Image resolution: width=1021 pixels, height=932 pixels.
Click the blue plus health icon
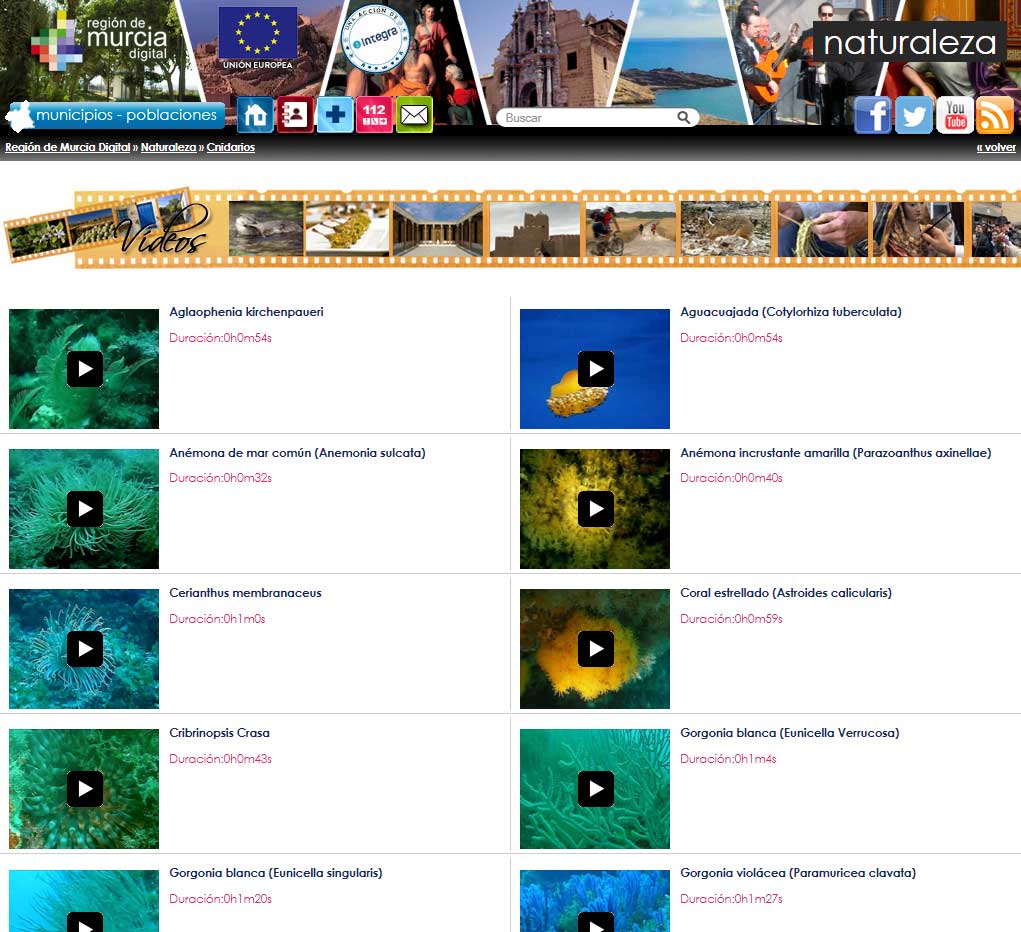pyautogui.click(x=335, y=115)
